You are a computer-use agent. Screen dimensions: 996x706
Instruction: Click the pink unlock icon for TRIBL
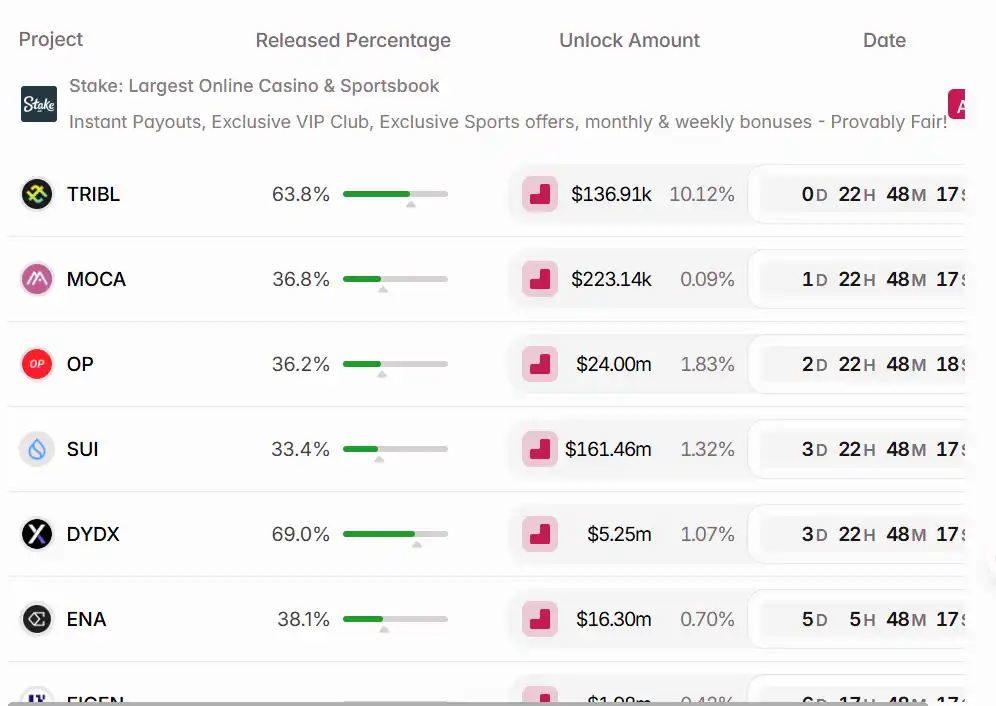click(x=540, y=194)
